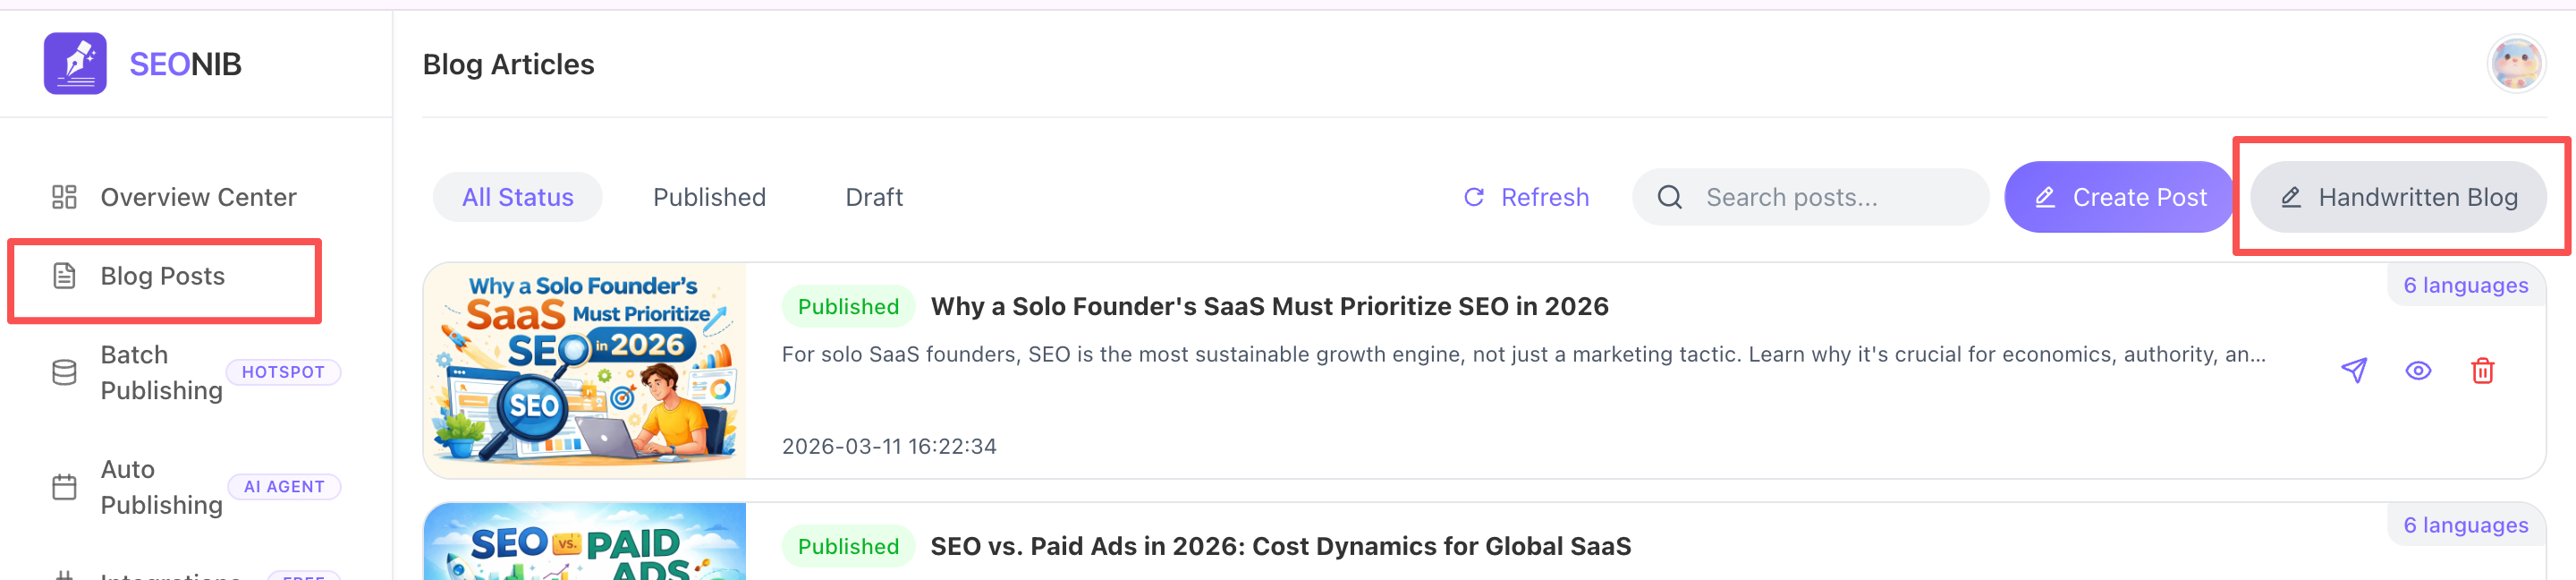
Task: Show only Draft posts
Action: 874,197
